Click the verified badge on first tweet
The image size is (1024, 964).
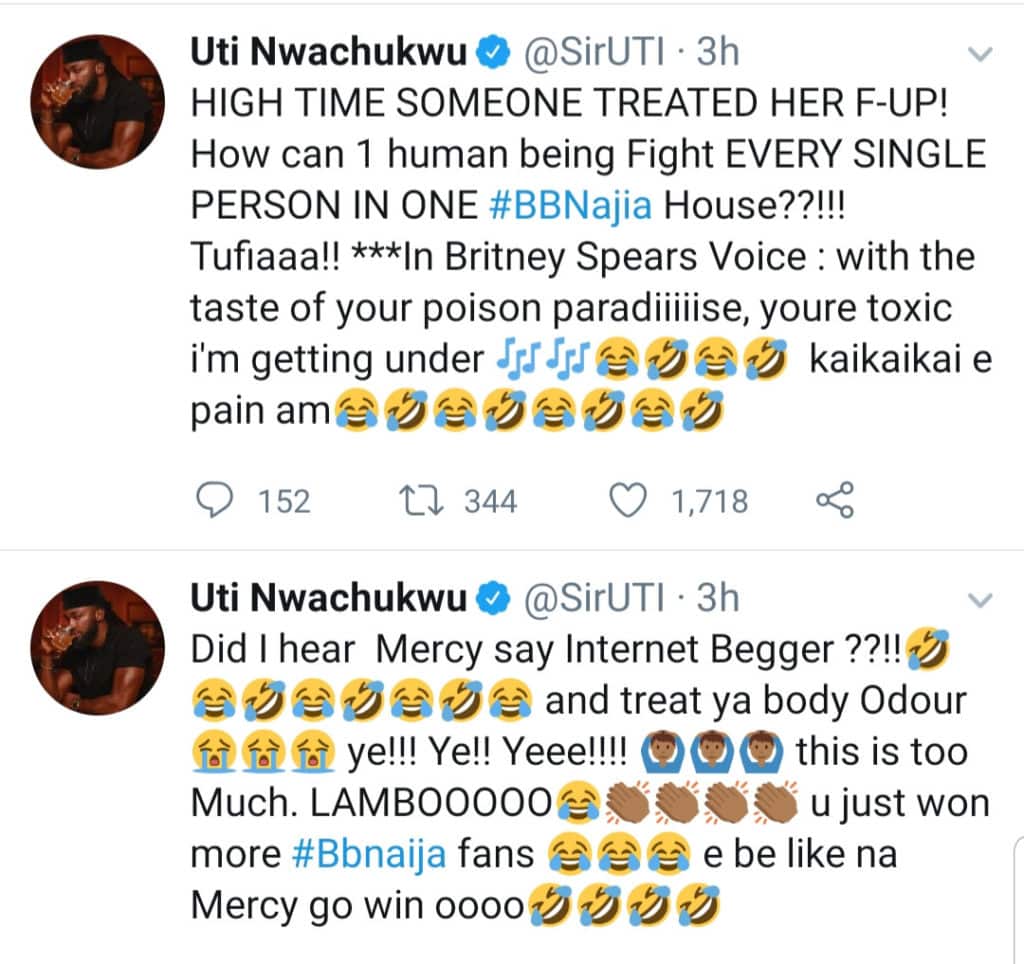click(494, 53)
